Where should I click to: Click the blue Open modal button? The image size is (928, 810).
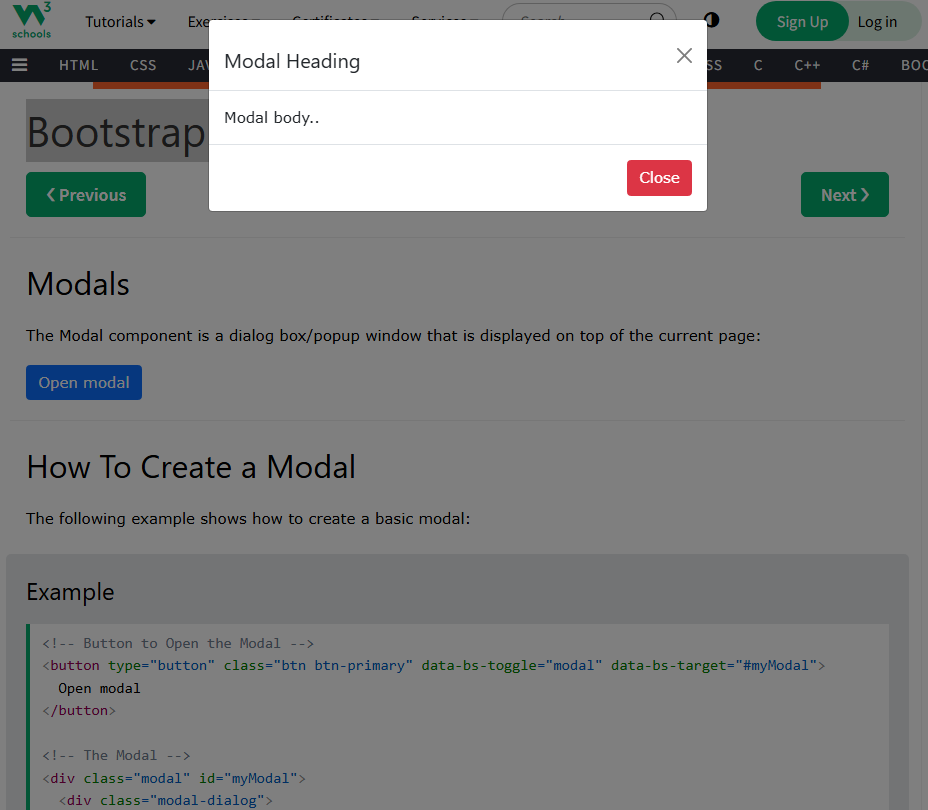click(84, 382)
